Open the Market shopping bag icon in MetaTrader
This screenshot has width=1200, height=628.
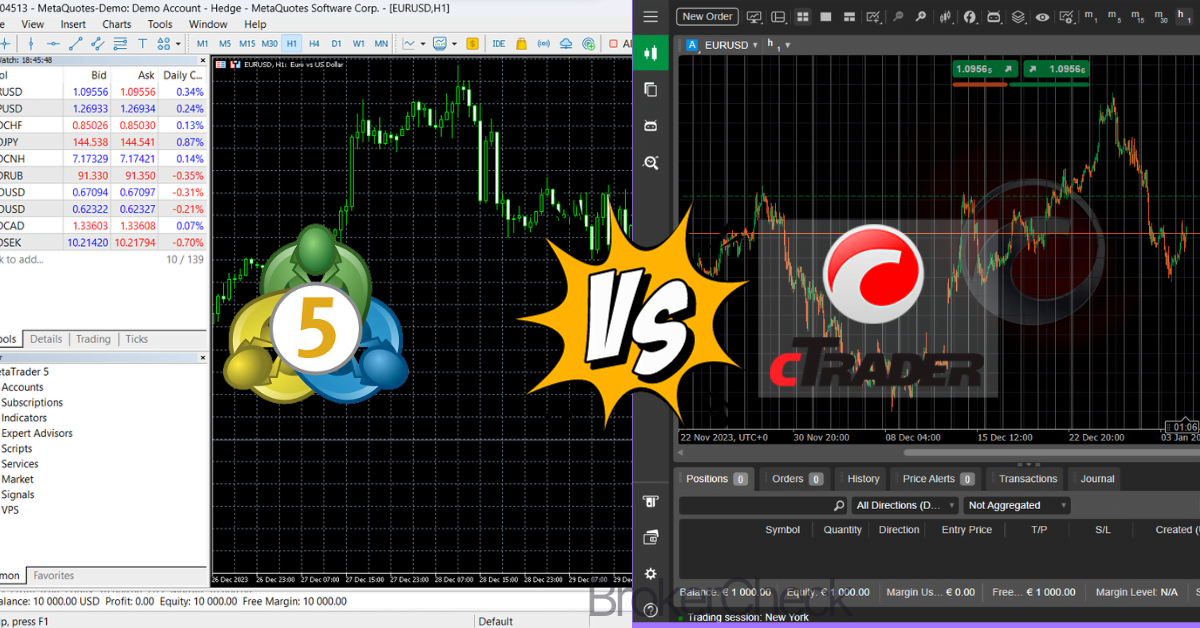pos(521,44)
